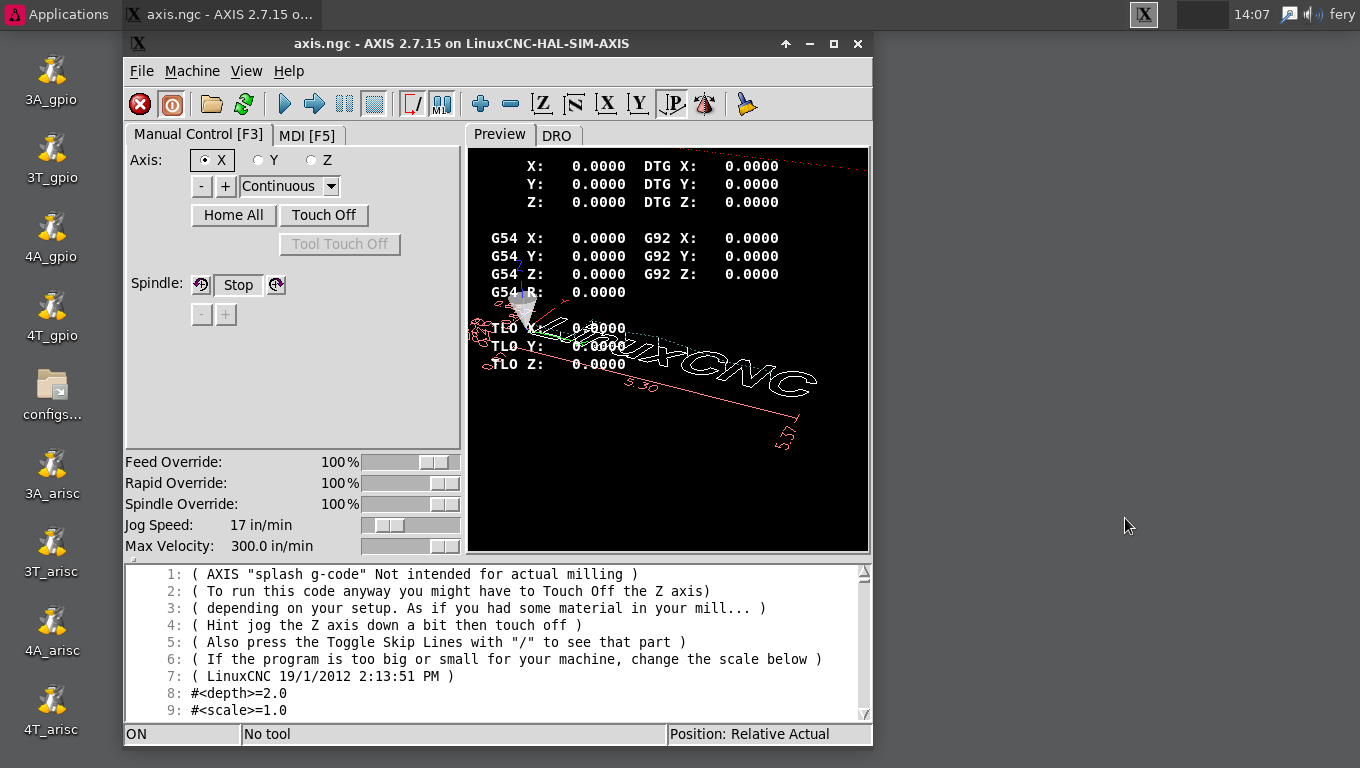Viewport: 1360px width, 768px height.
Task: Select G-code line 1 splash comment
Action: click(x=414, y=574)
